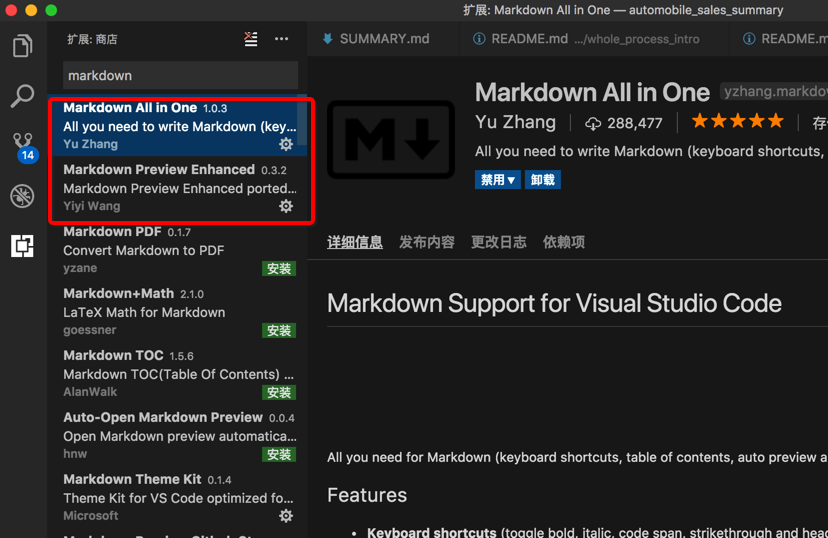Select the Markdown PDF list entry
828x538 pixels.
[177, 249]
